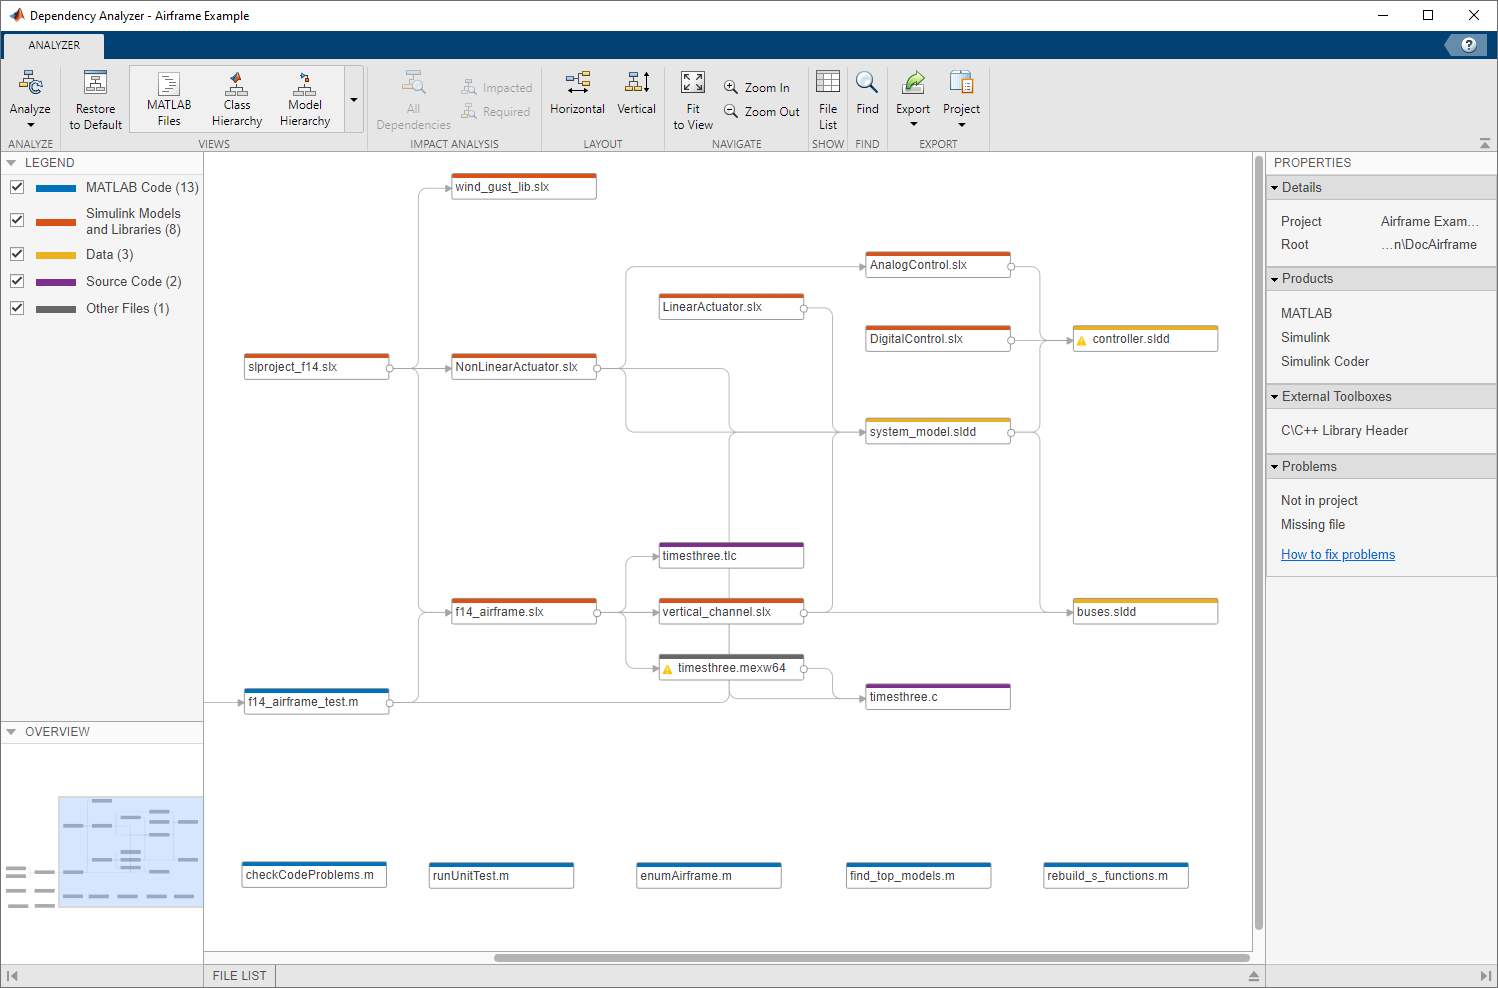Click blue MATLAB Code color swatch

(x=56, y=188)
